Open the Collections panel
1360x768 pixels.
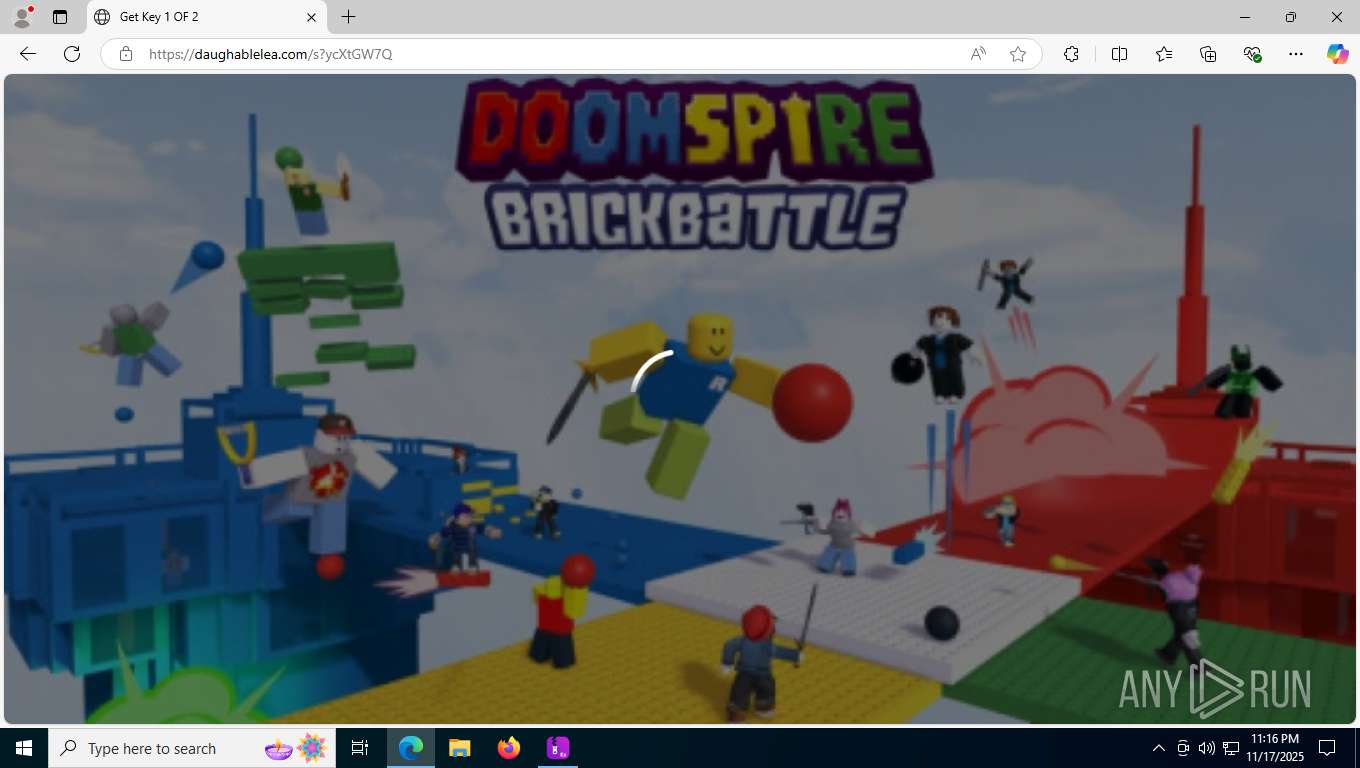tap(1208, 54)
